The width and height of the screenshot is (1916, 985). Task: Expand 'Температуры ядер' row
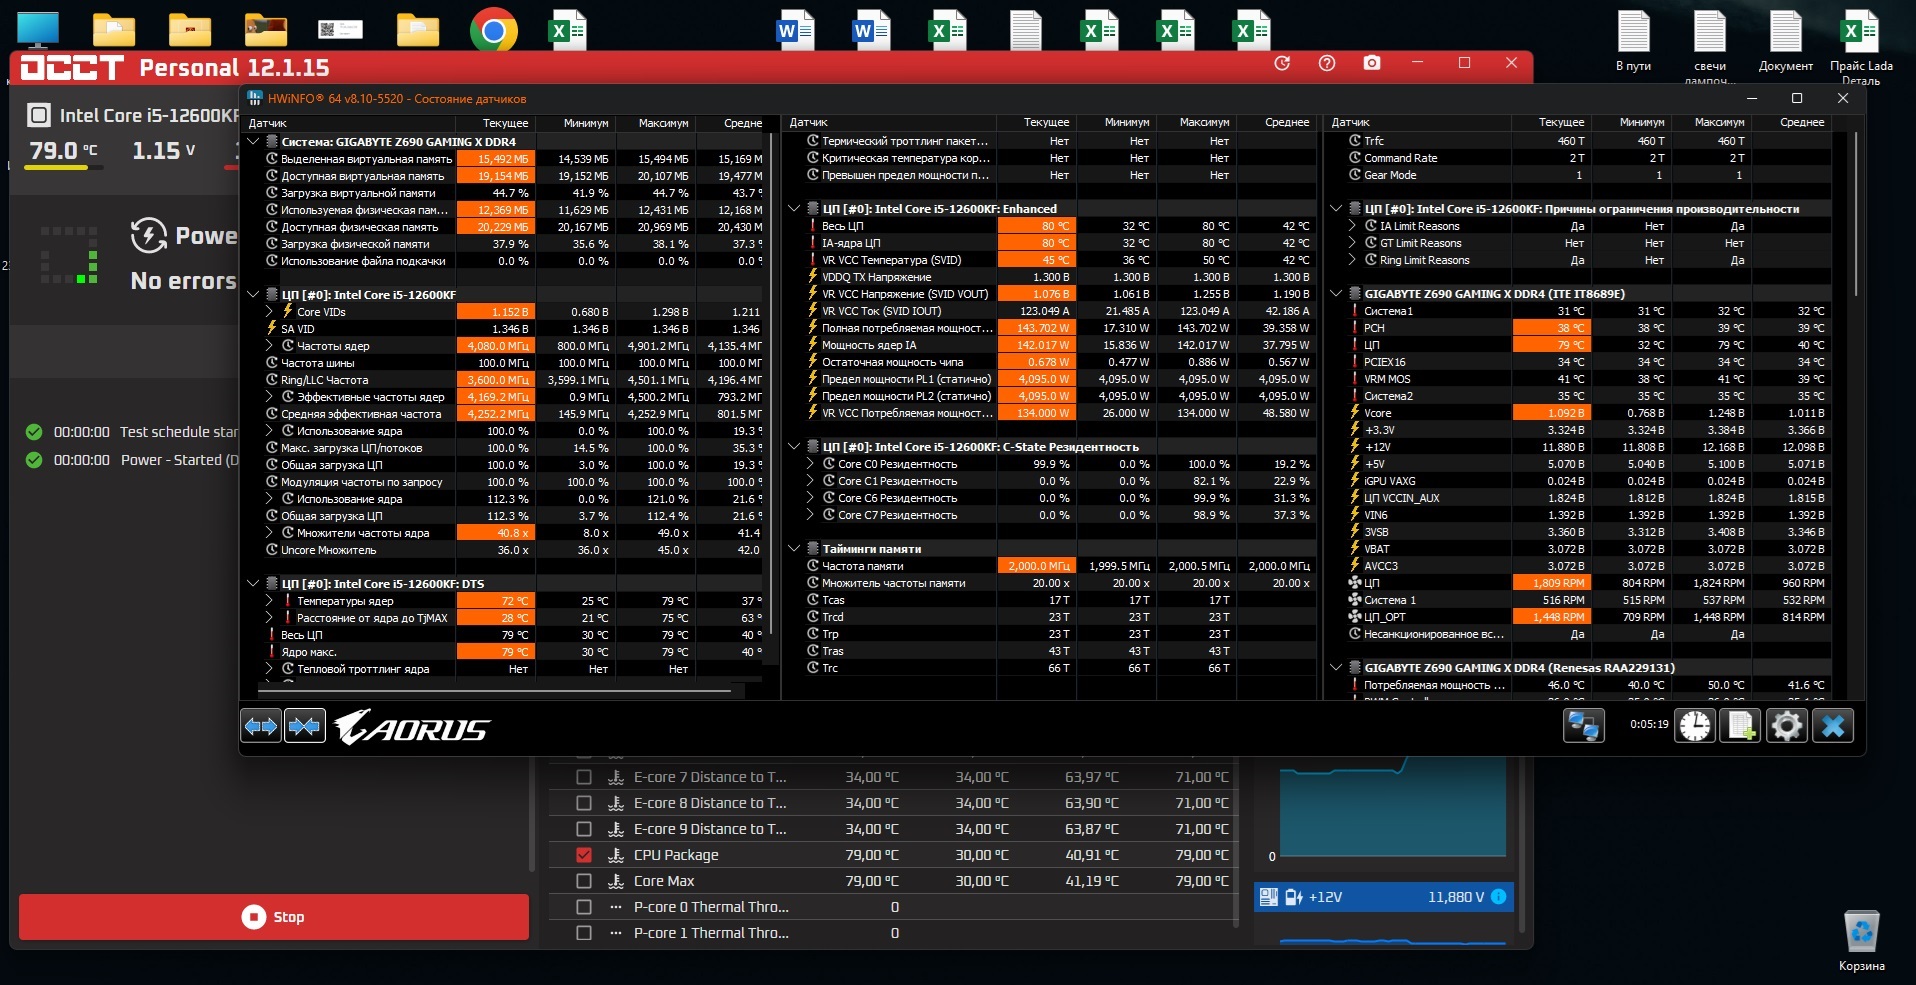tap(270, 601)
